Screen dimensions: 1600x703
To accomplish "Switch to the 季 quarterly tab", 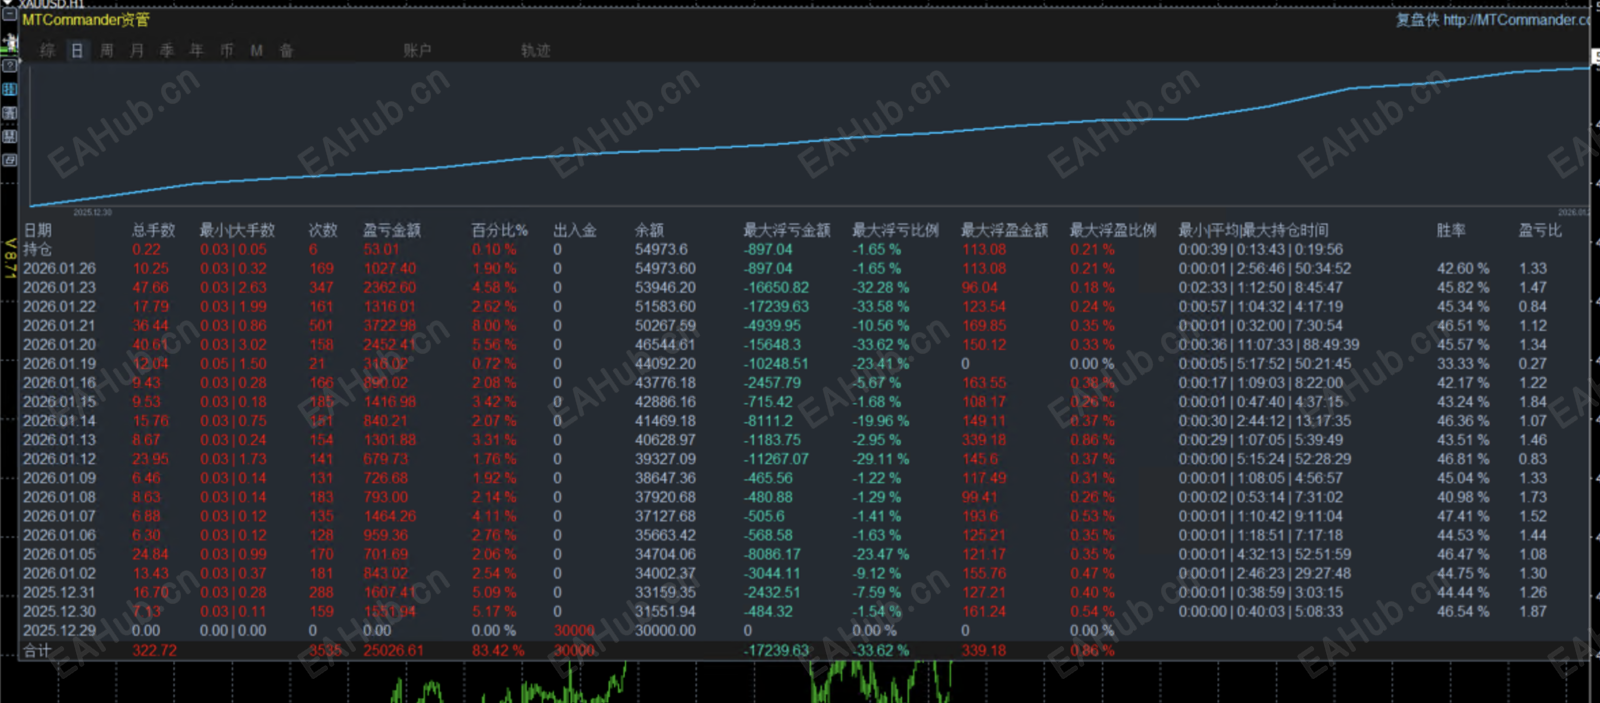I will coord(167,50).
